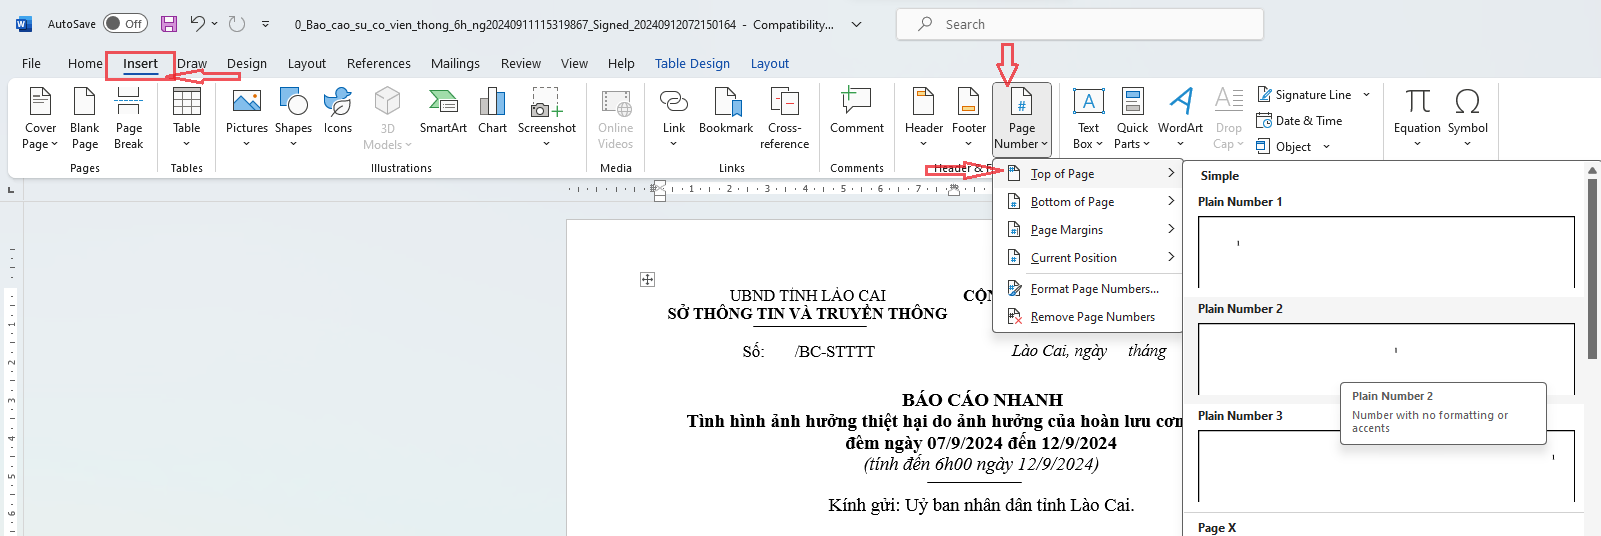Choose Remove Page Numbers
The height and width of the screenshot is (536, 1601).
pyautogui.click(x=1088, y=316)
